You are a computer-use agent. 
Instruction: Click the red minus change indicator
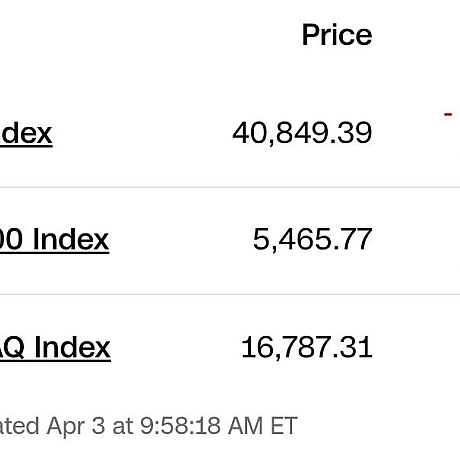click(x=448, y=114)
